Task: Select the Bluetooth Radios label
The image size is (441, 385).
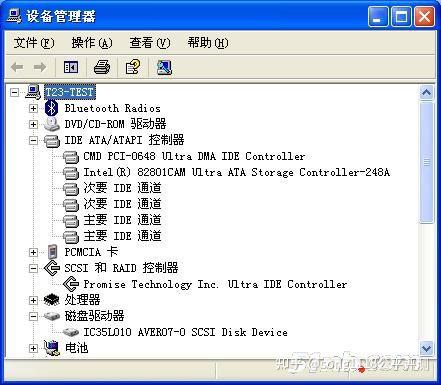Action: (112, 108)
